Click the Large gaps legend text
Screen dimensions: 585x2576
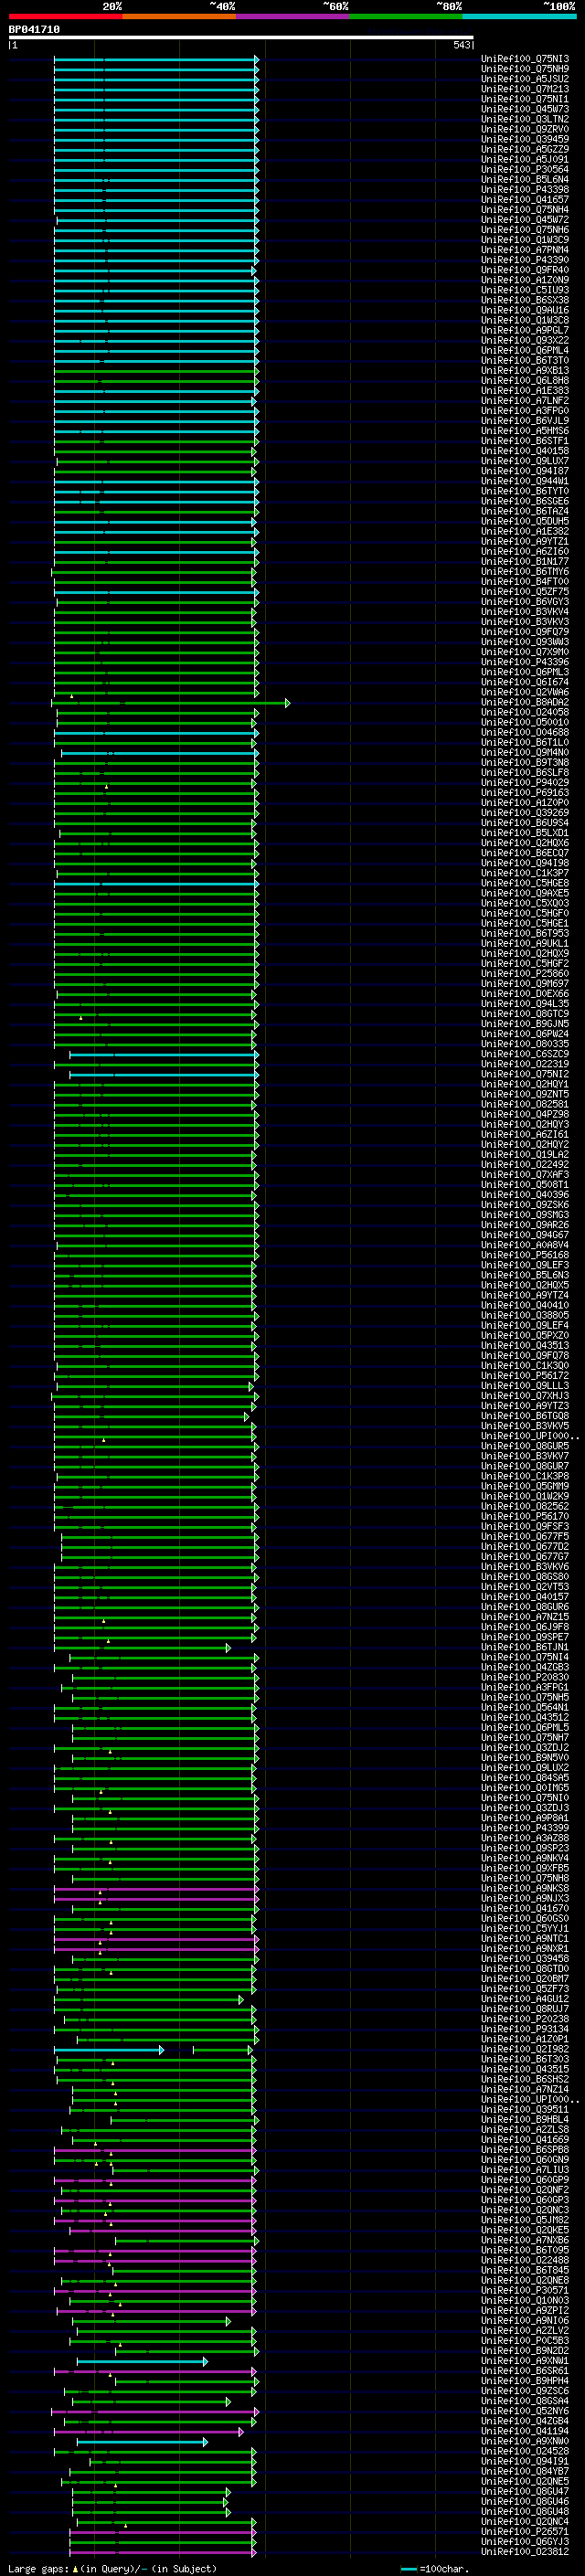pos(112,2568)
